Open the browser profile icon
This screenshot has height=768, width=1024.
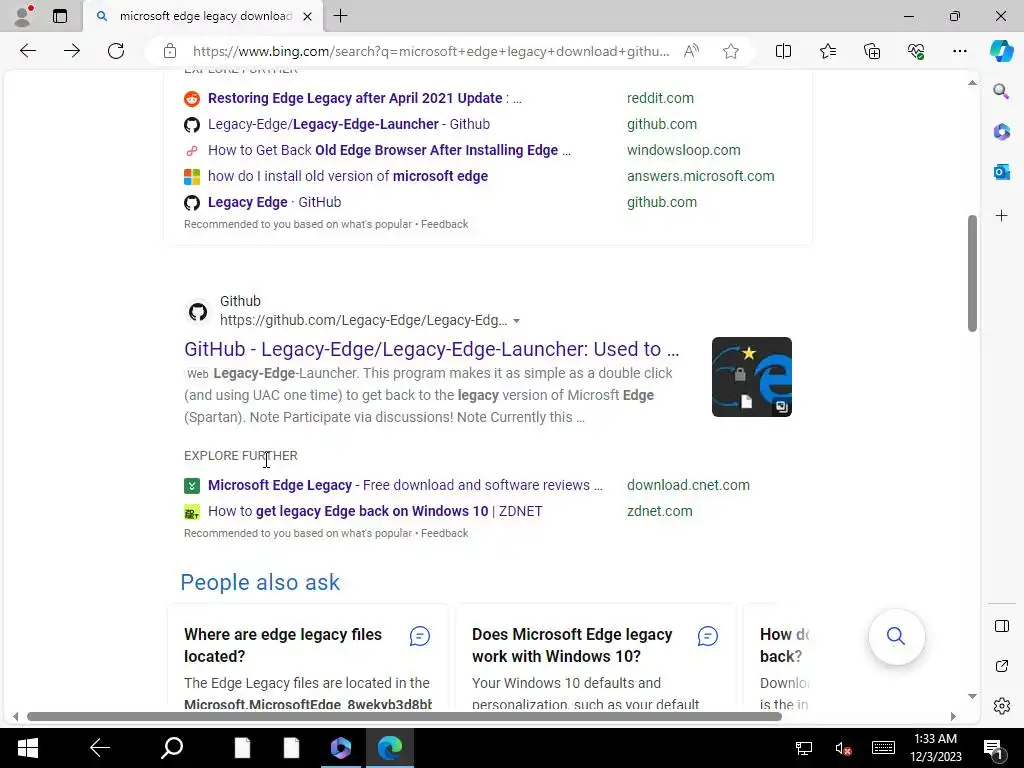24,16
